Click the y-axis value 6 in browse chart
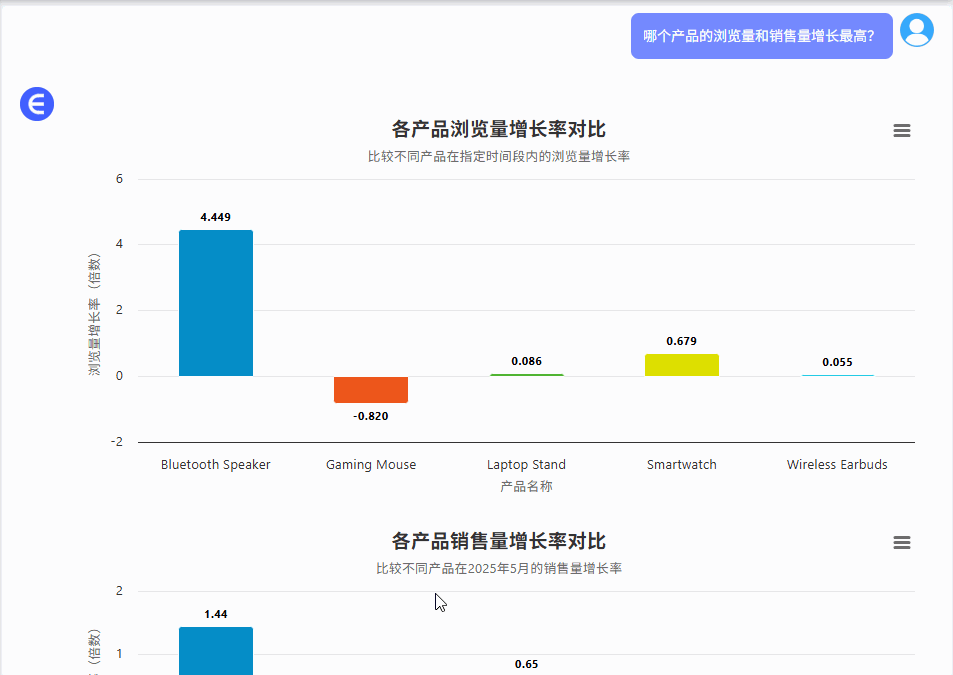This screenshot has width=953, height=675. click(119, 179)
